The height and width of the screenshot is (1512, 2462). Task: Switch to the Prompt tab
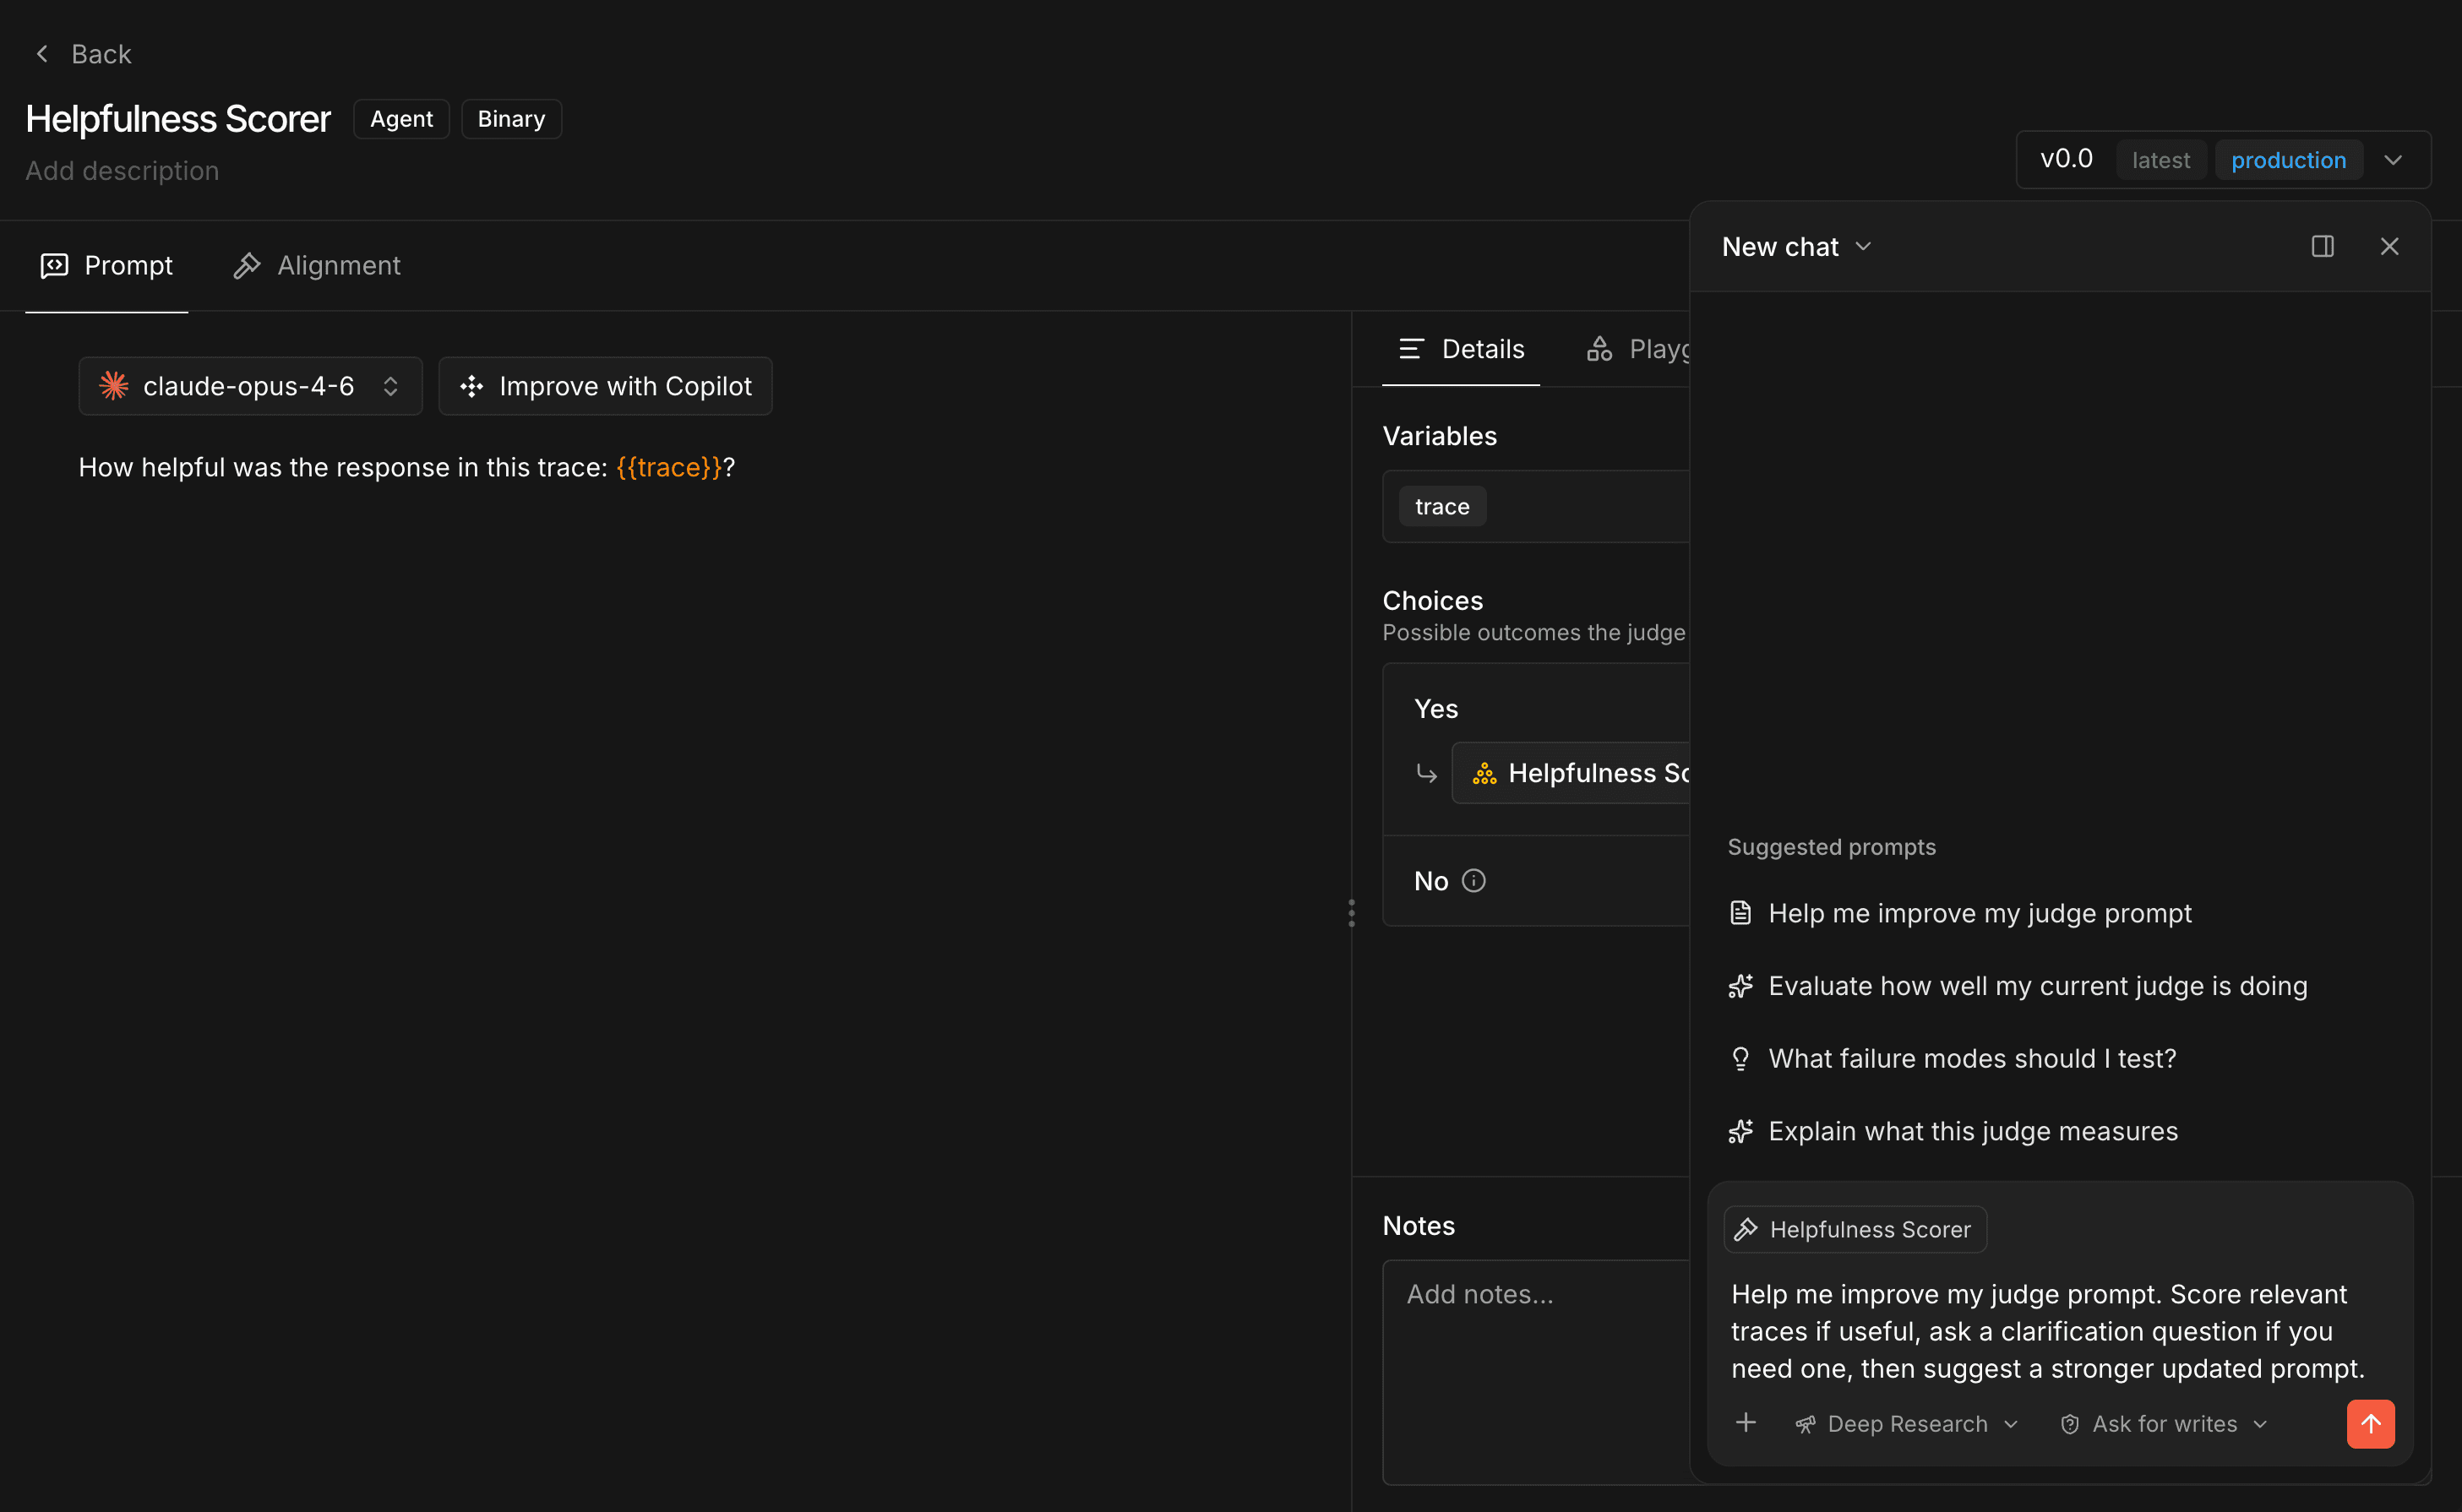tap(107, 265)
